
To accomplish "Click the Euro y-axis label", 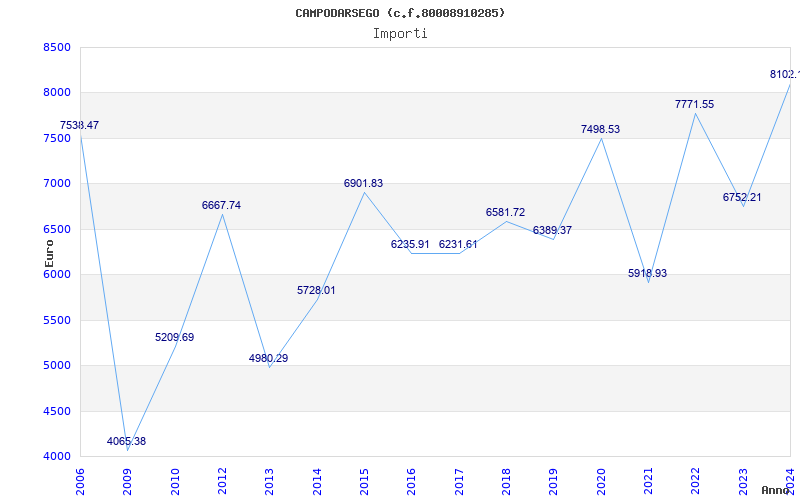I will (x=49, y=254).
